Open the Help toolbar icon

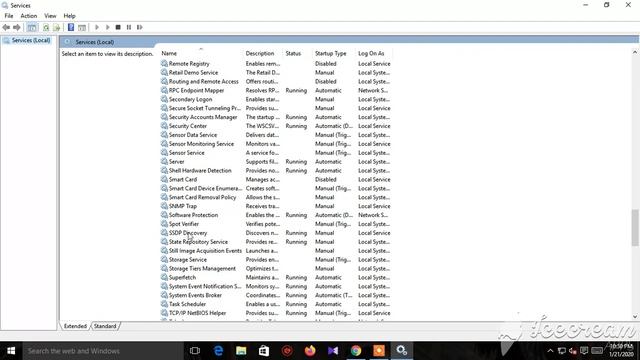pos(71,27)
